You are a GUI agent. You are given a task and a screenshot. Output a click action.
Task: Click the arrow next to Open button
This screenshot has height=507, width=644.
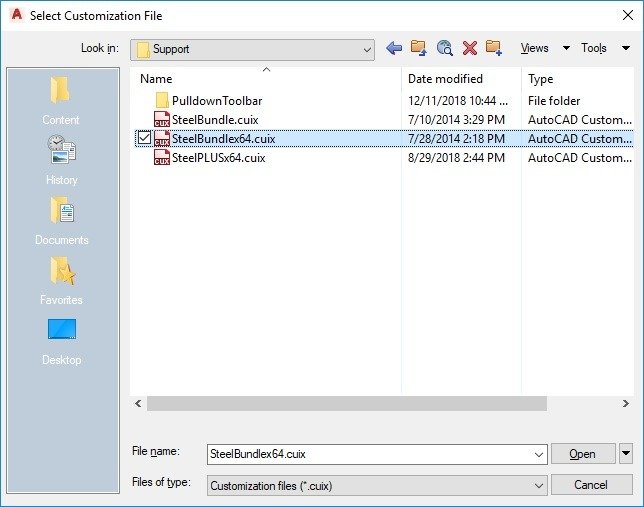pos(626,454)
